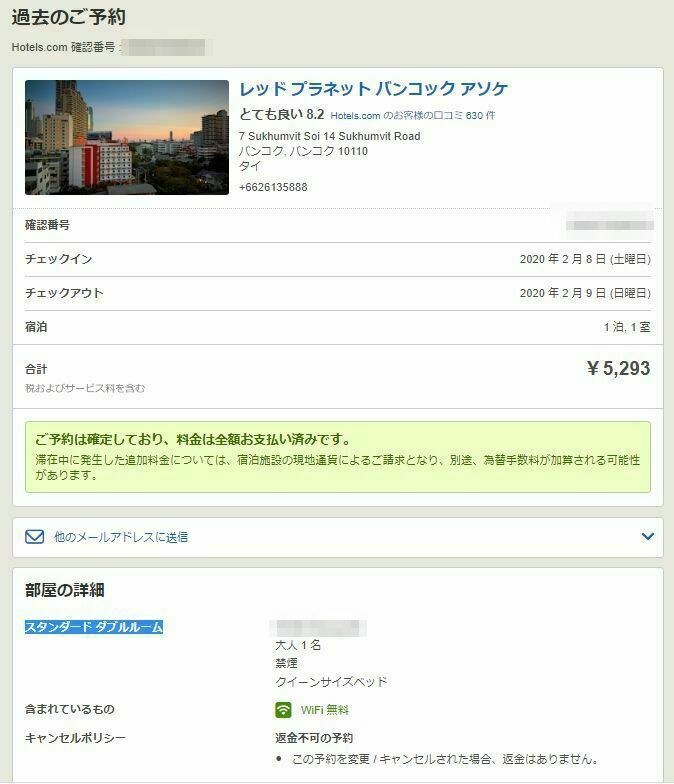The height and width of the screenshot is (784, 674).
Task: Click the チェックアウト row label
Action: coord(64,293)
